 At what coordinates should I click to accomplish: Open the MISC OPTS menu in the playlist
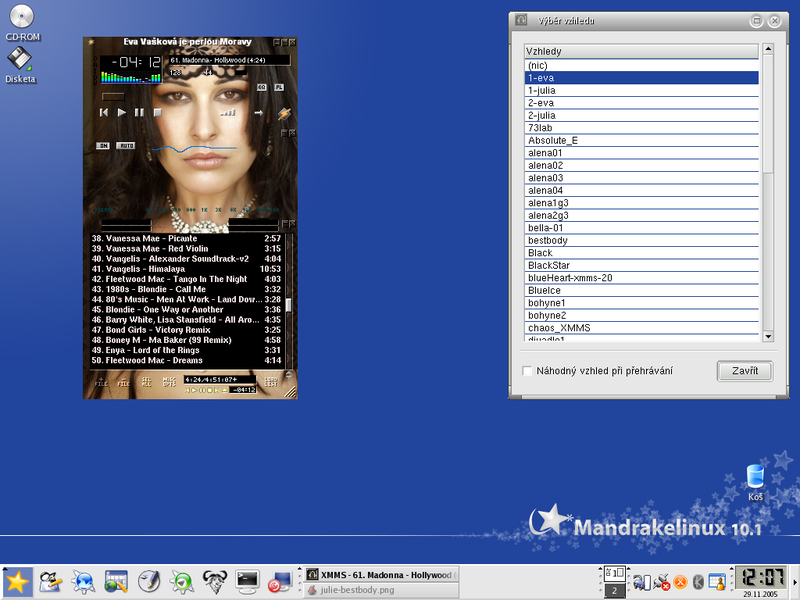(x=169, y=382)
